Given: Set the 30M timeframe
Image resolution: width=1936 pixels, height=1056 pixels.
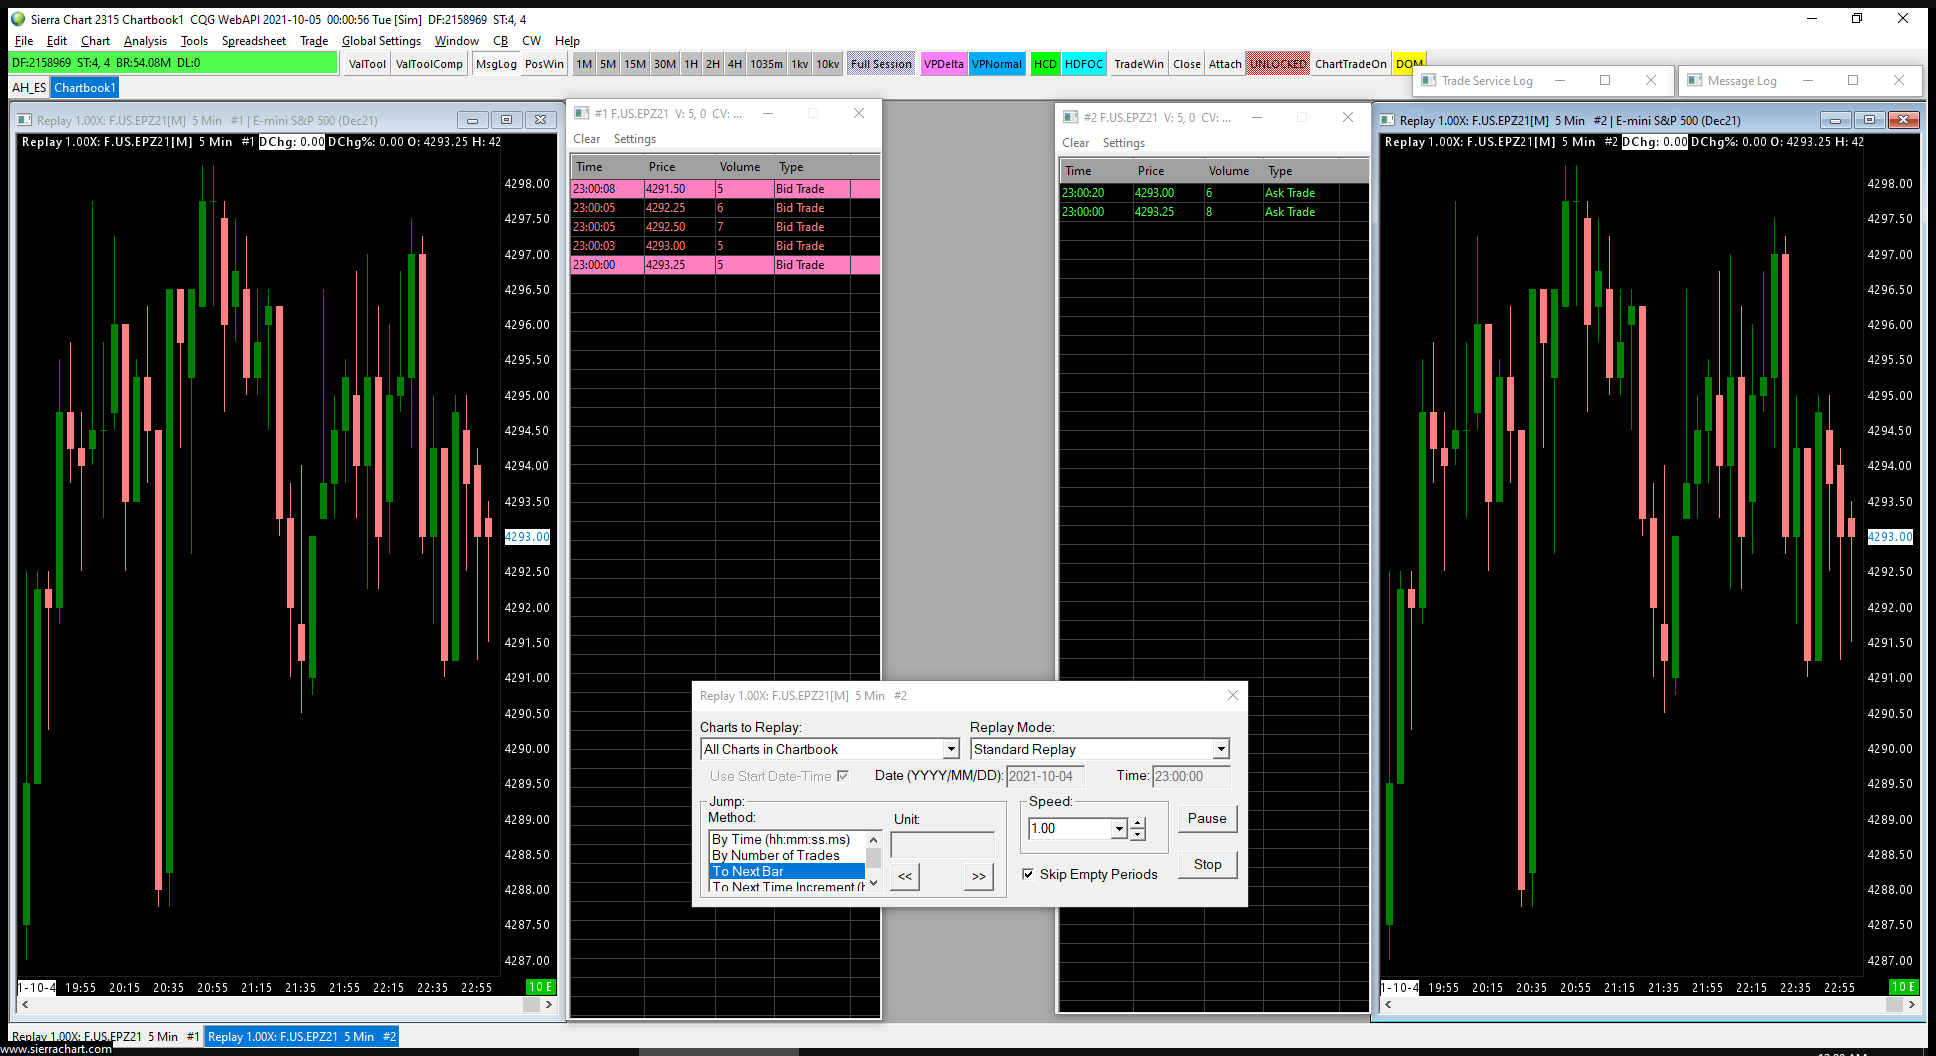Looking at the screenshot, I should click(x=665, y=64).
